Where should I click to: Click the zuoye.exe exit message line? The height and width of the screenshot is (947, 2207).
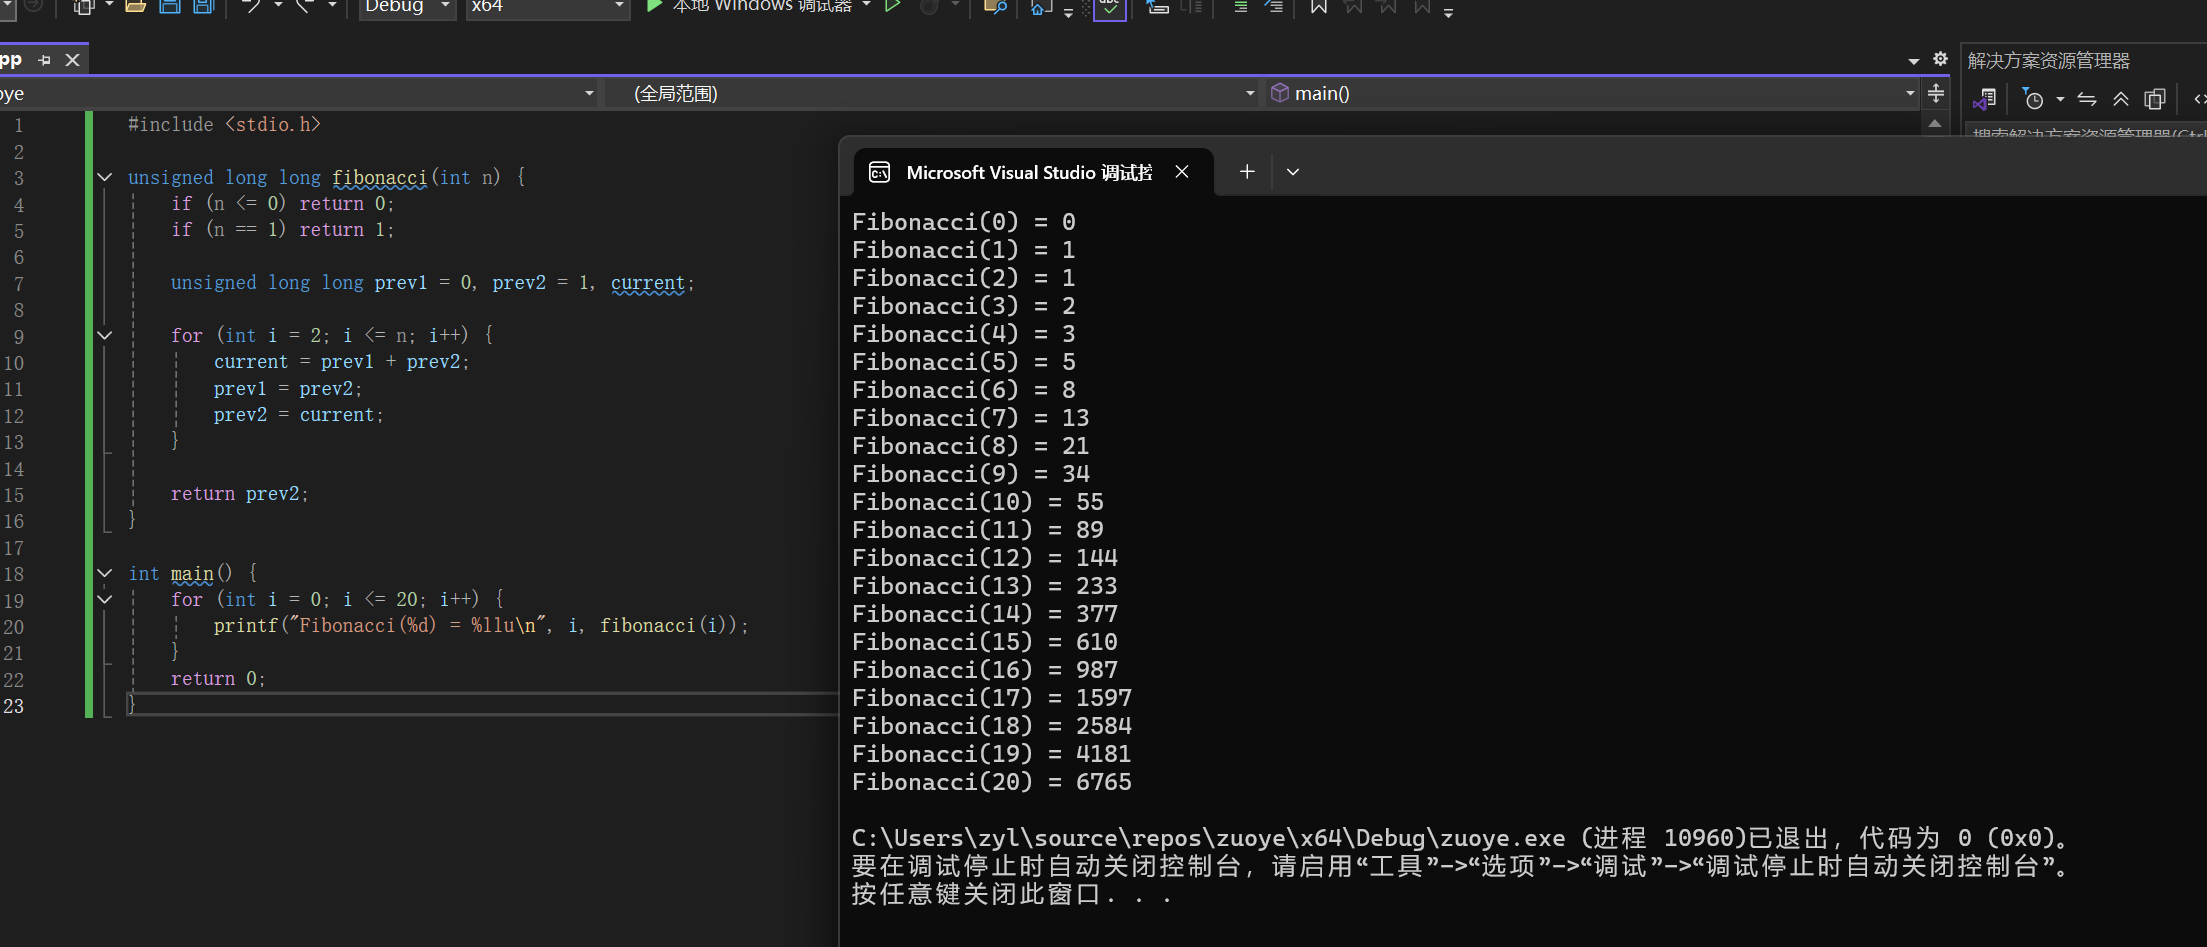[1461, 838]
